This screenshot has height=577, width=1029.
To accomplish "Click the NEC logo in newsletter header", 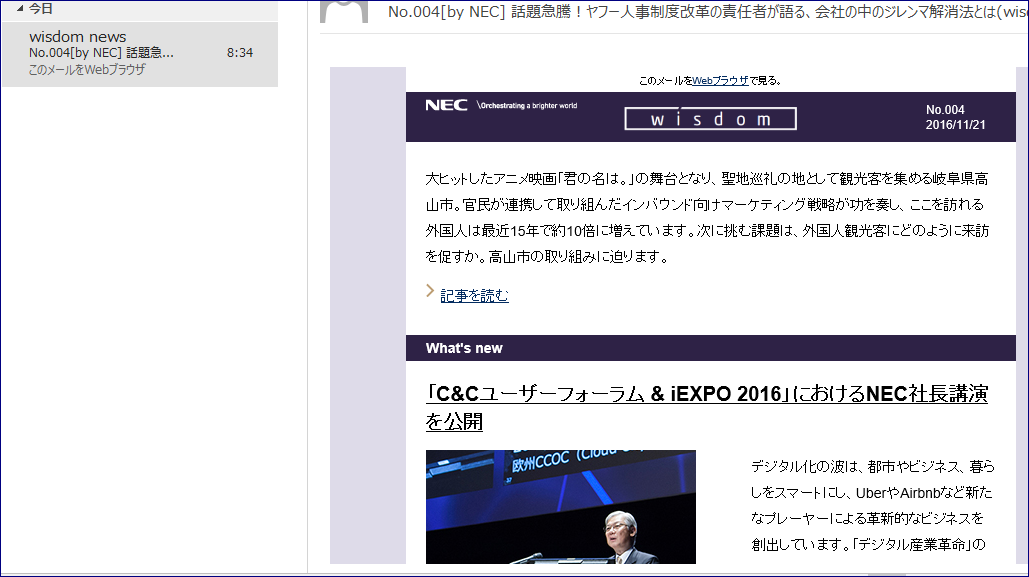I will tap(446, 105).
